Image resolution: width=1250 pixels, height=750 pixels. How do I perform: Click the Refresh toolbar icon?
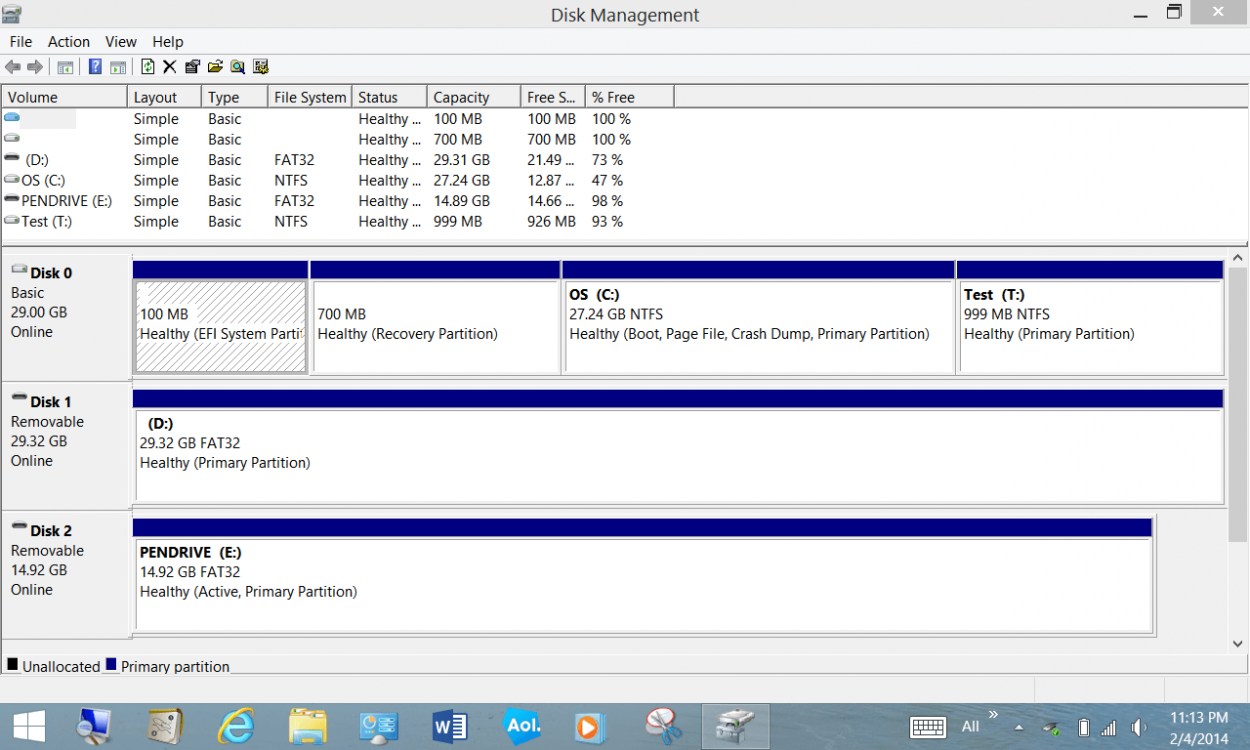[x=148, y=67]
